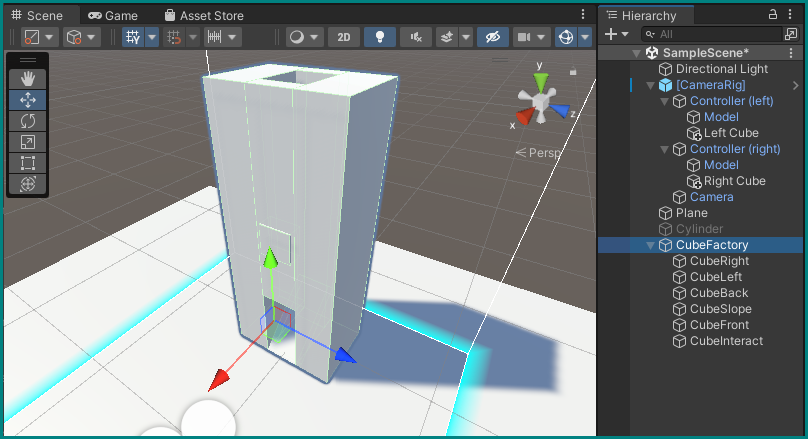The width and height of the screenshot is (808, 439).
Task: Click the Hierarchy panel lock icon
Action: [x=772, y=15]
